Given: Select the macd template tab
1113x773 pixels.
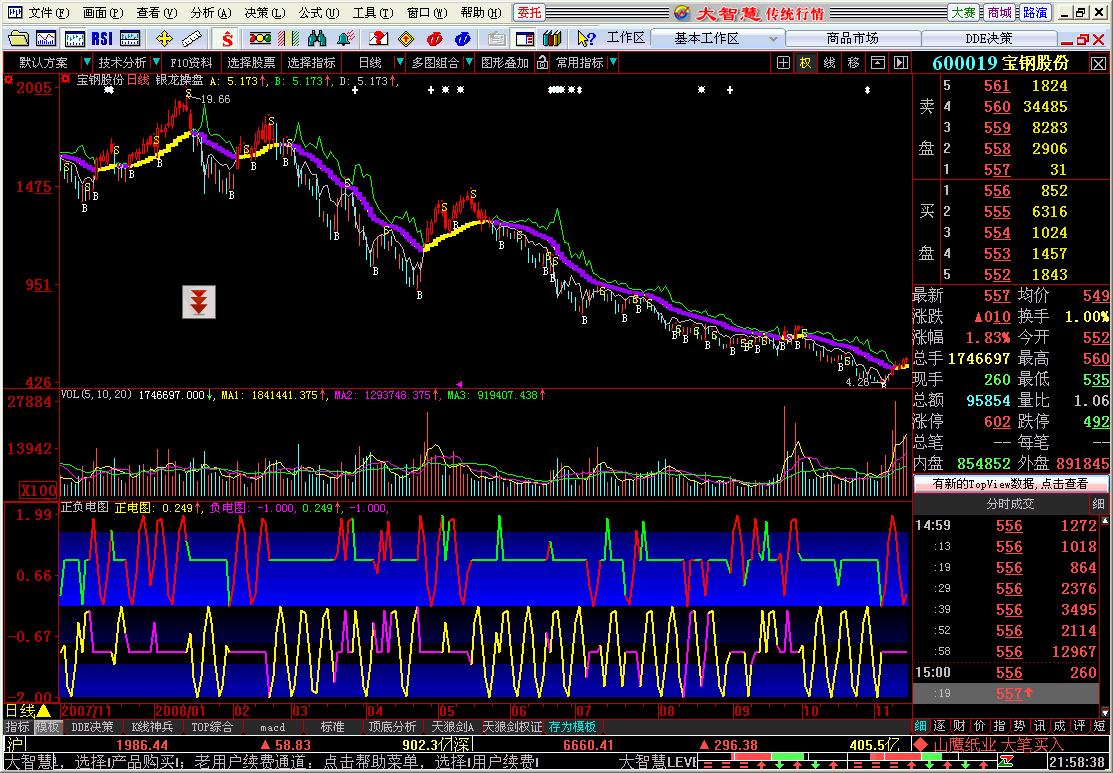Looking at the screenshot, I should [x=273, y=727].
